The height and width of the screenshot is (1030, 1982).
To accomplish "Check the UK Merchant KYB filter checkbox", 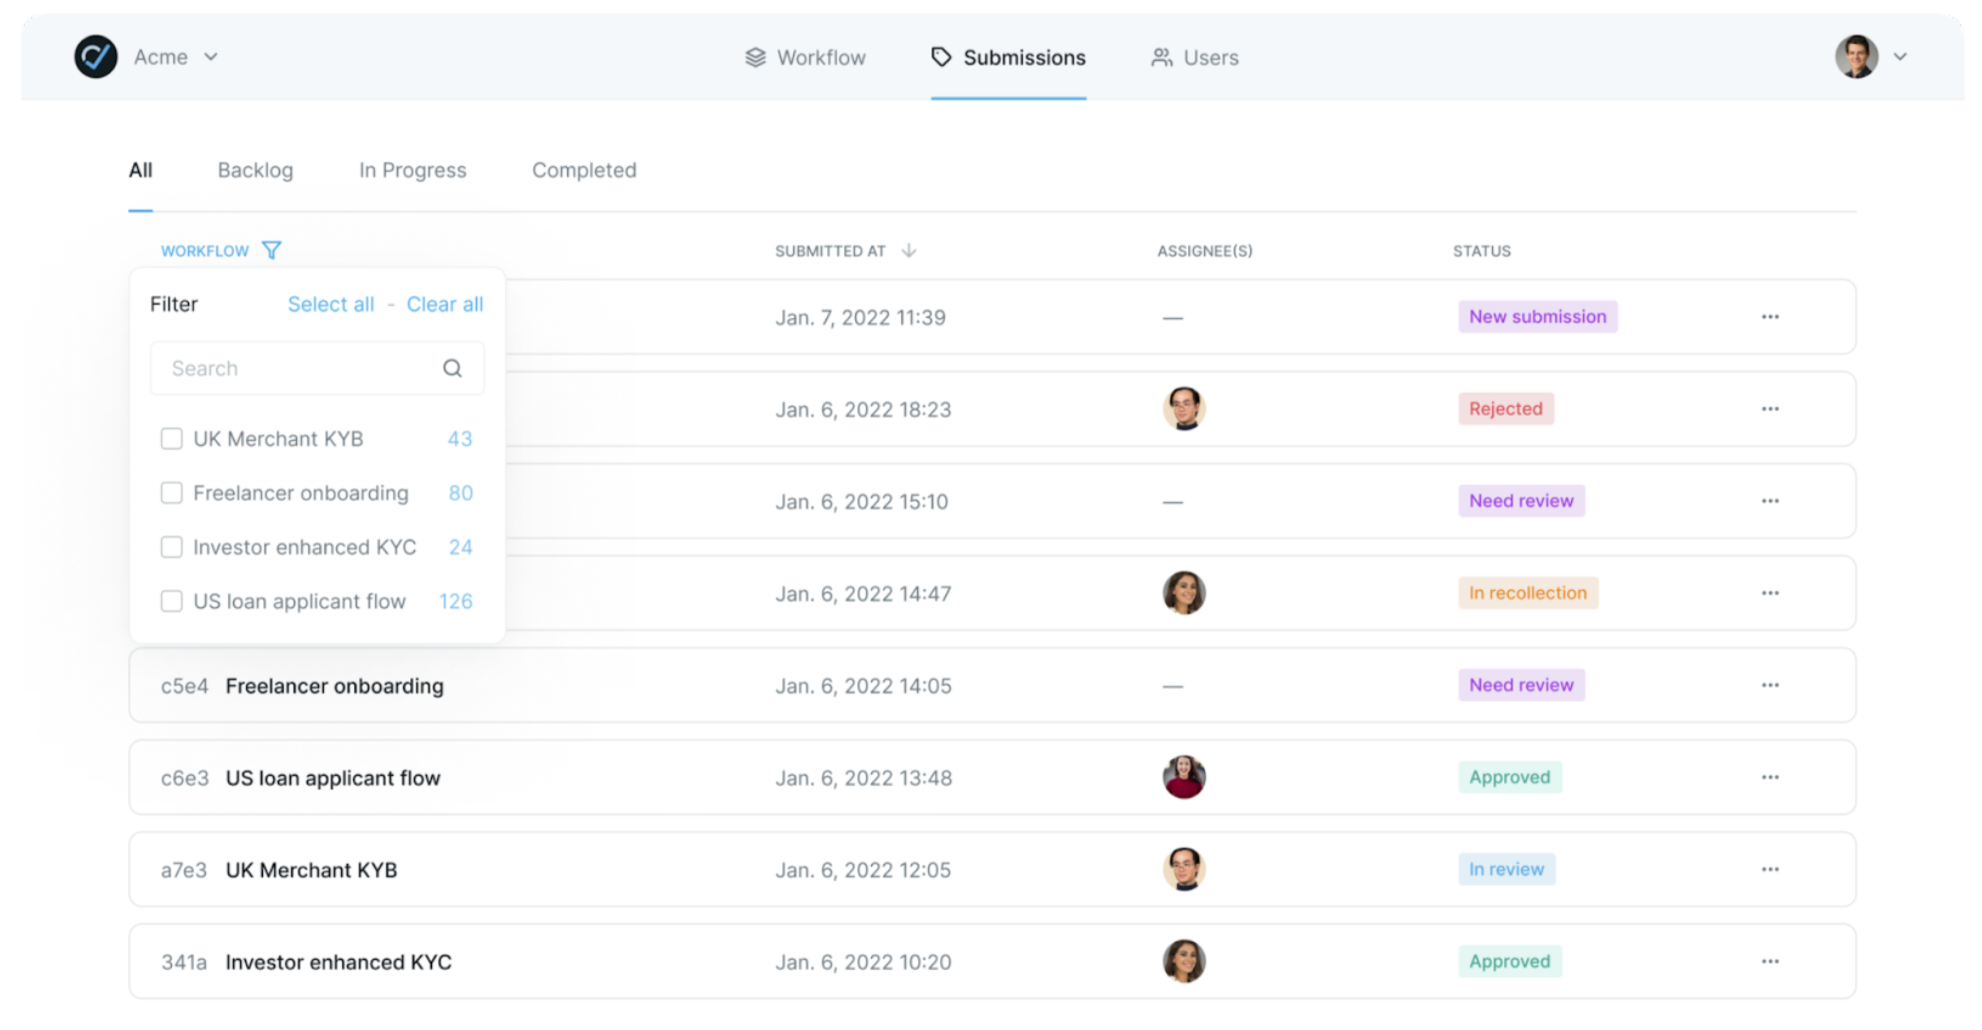I will (172, 439).
